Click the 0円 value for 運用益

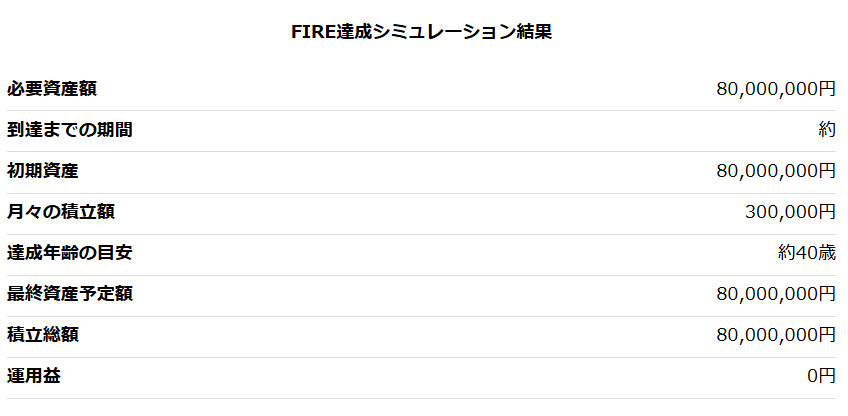(x=821, y=376)
